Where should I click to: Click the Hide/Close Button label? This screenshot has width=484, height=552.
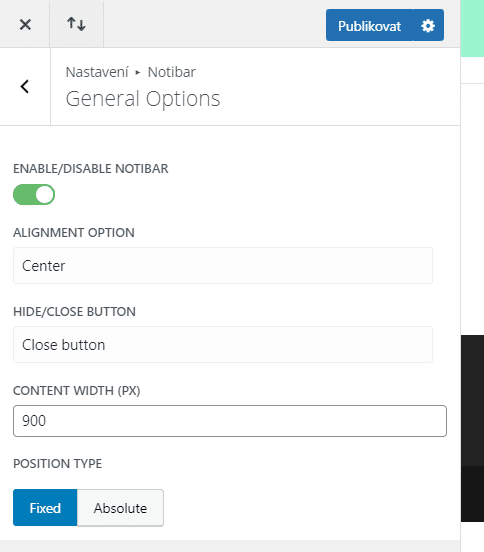pos(74,312)
